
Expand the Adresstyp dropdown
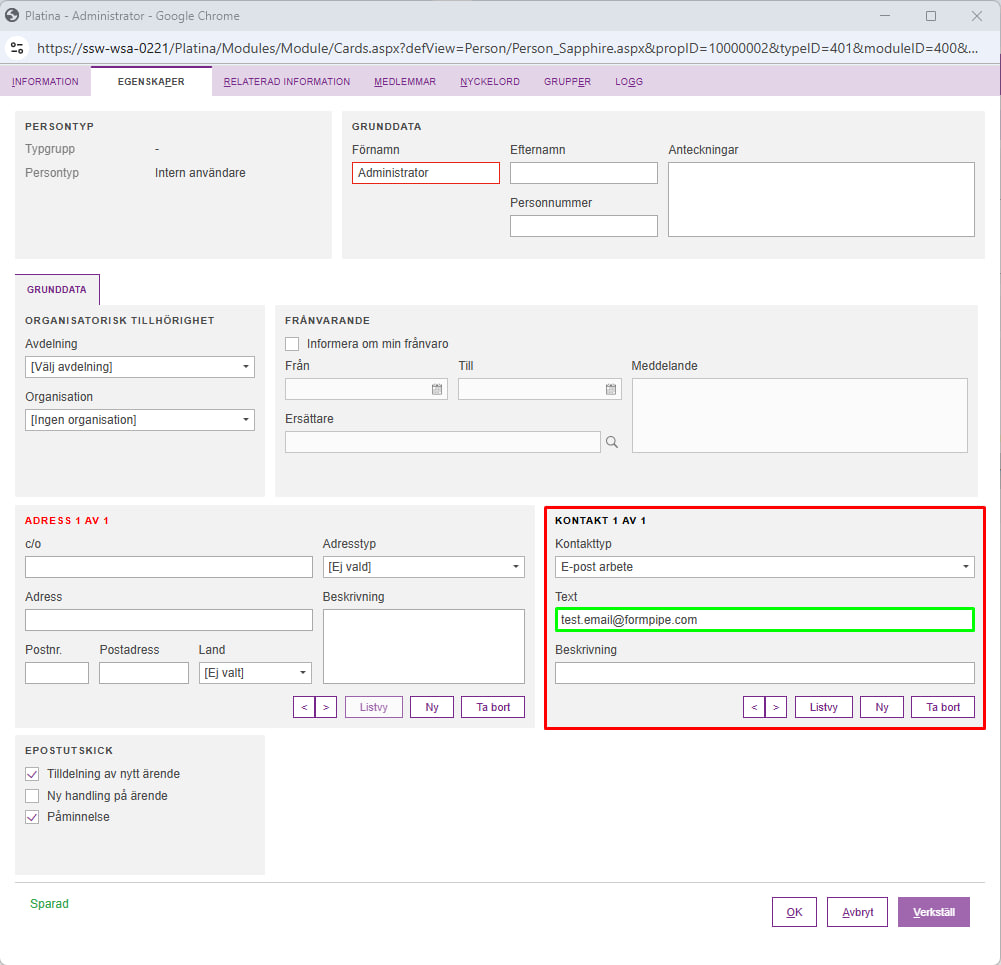pos(424,567)
